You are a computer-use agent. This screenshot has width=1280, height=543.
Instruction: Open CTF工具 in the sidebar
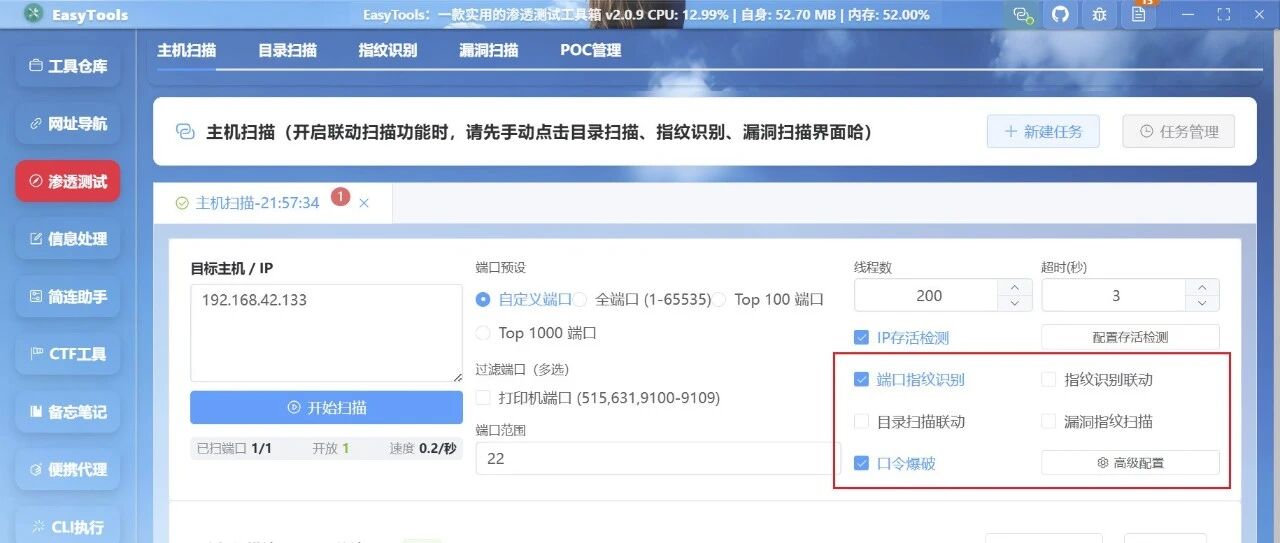pos(67,354)
